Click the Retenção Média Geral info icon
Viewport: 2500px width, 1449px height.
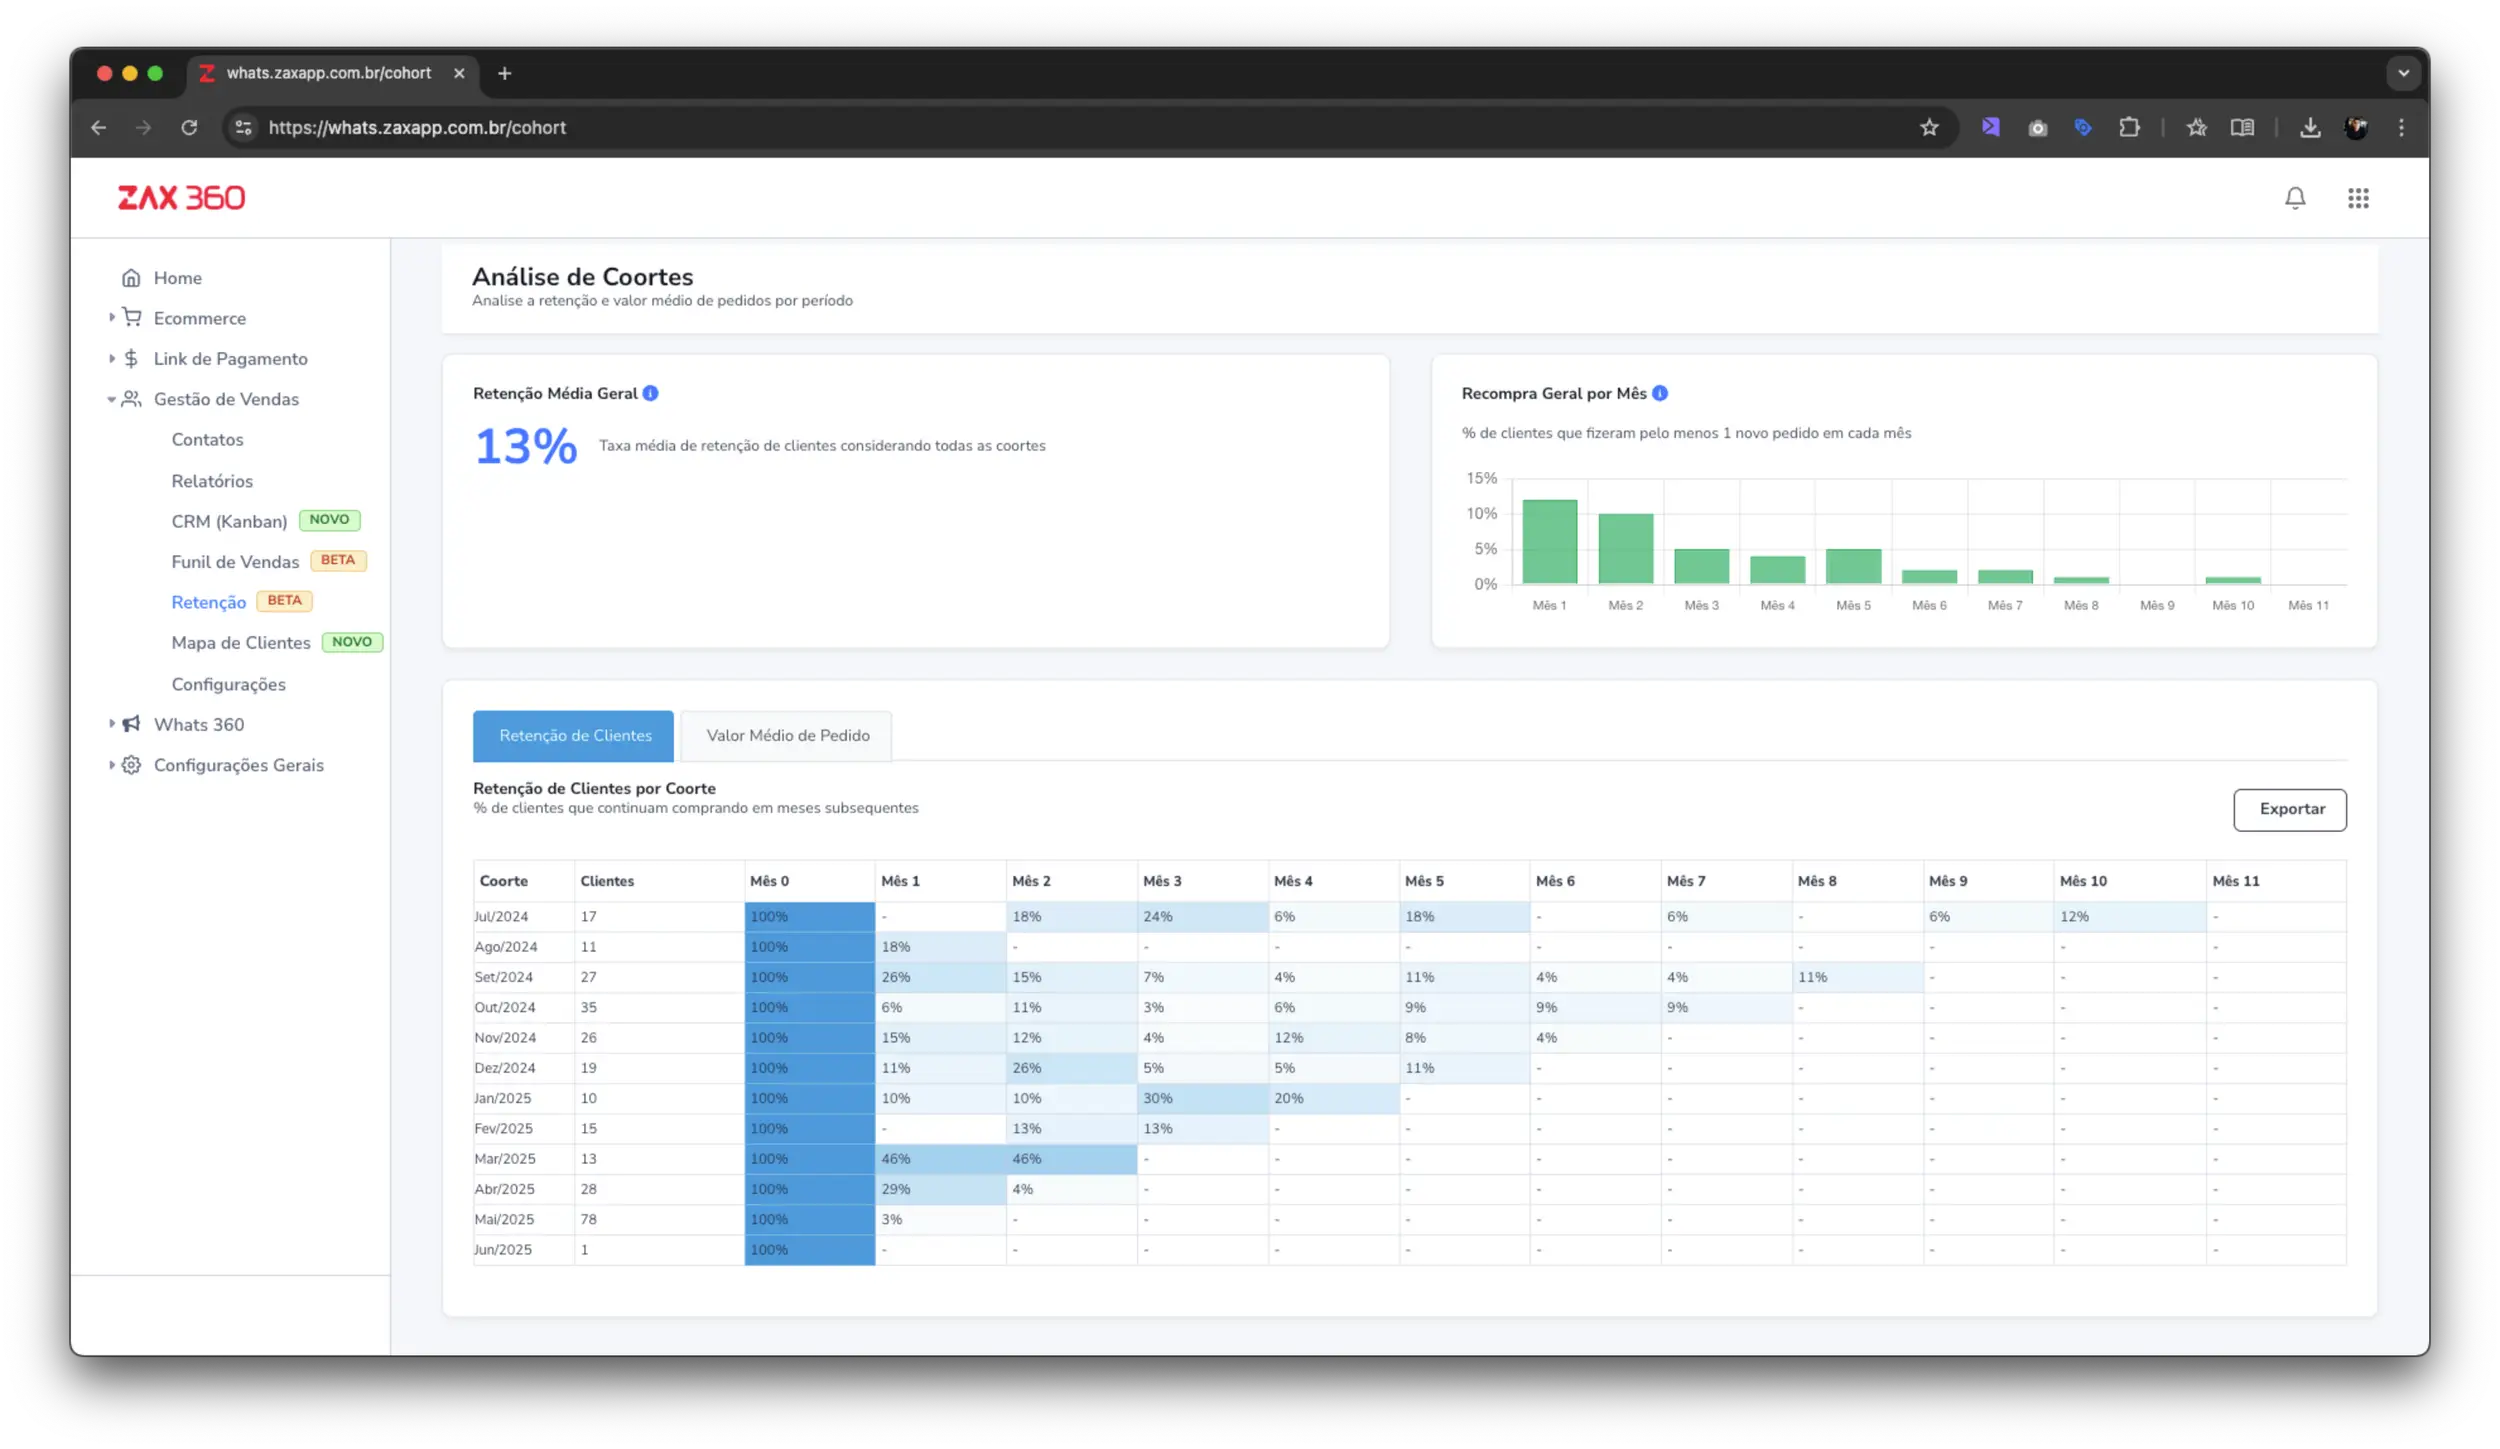pos(650,393)
